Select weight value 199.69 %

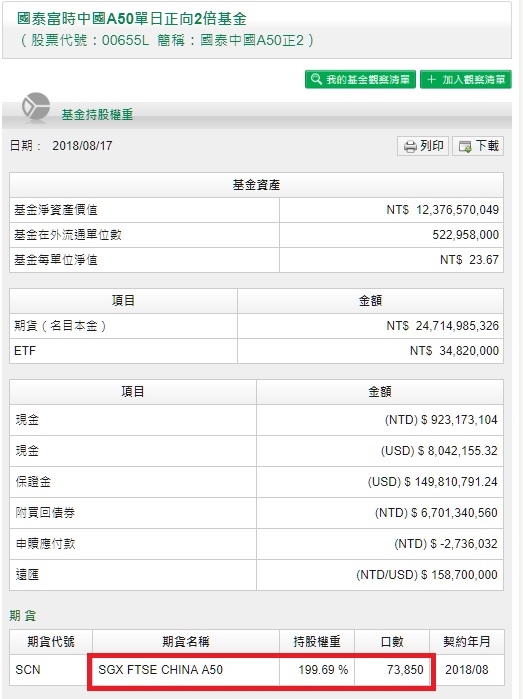[x=323, y=670]
